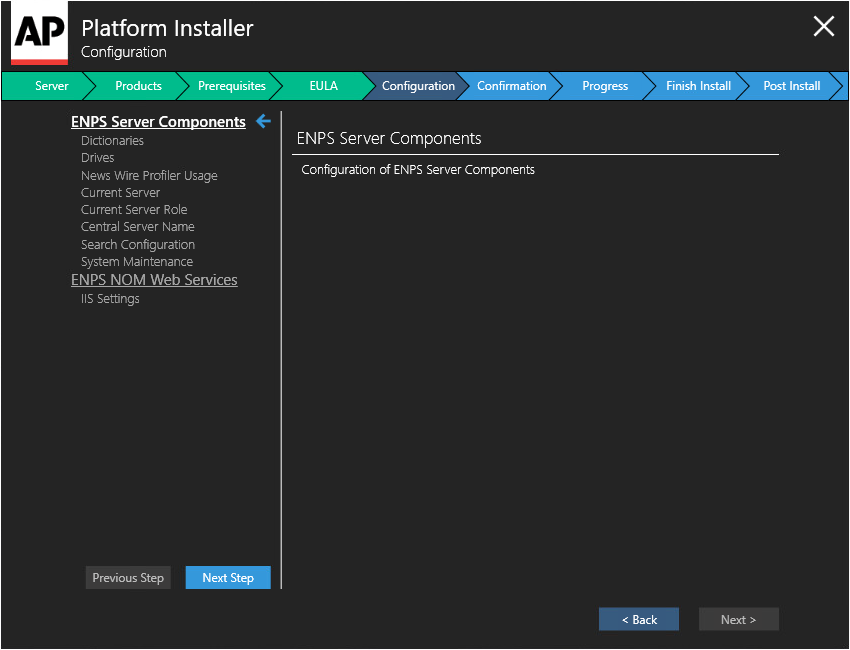Open the Current Server Role item
Image resolution: width=850 pixels, height=650 pixels.
coord(134,209)
